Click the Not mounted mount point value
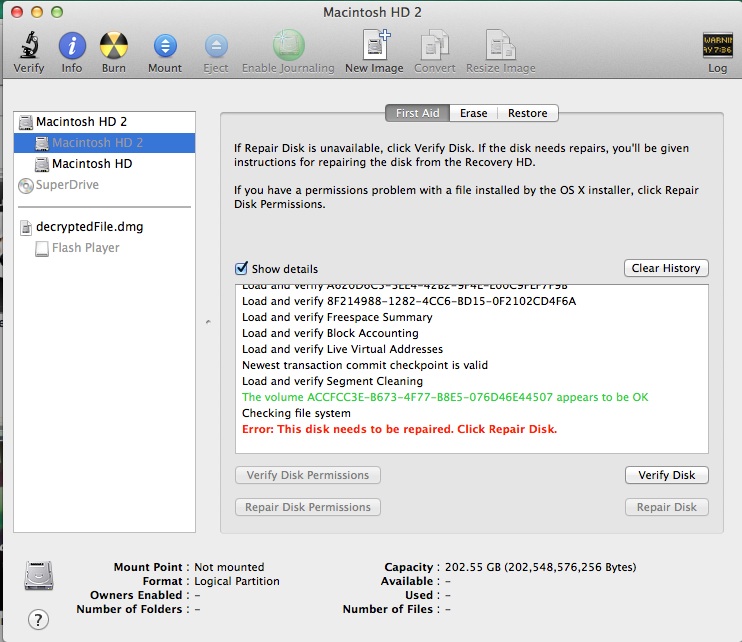This screenshot has width=742, height=642. click(x=229, y=567)
